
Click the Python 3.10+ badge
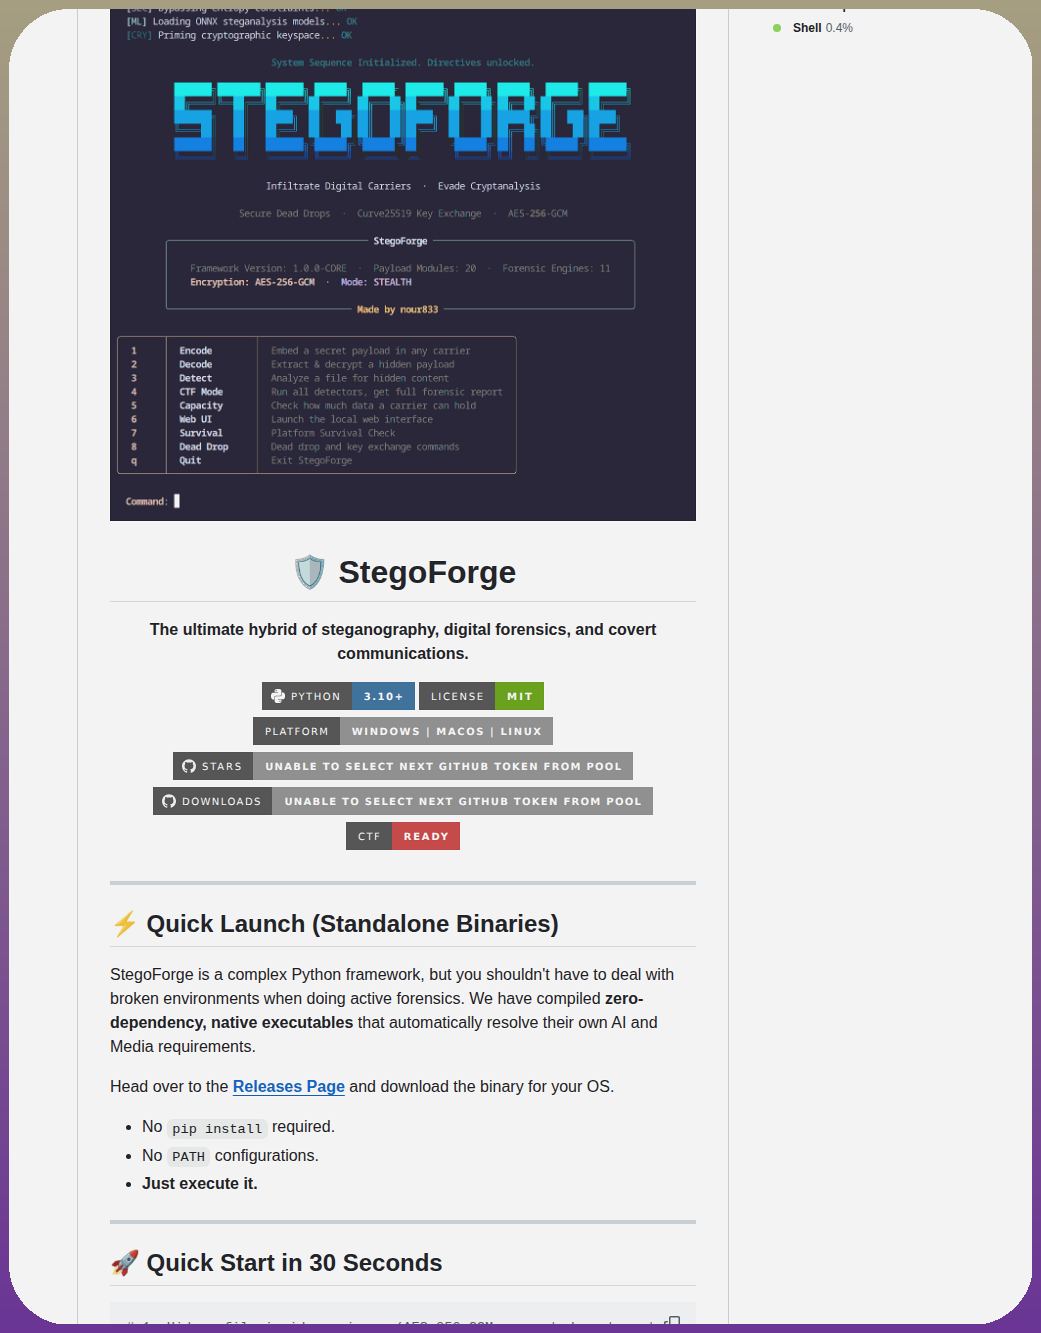[x=338, y=696]
